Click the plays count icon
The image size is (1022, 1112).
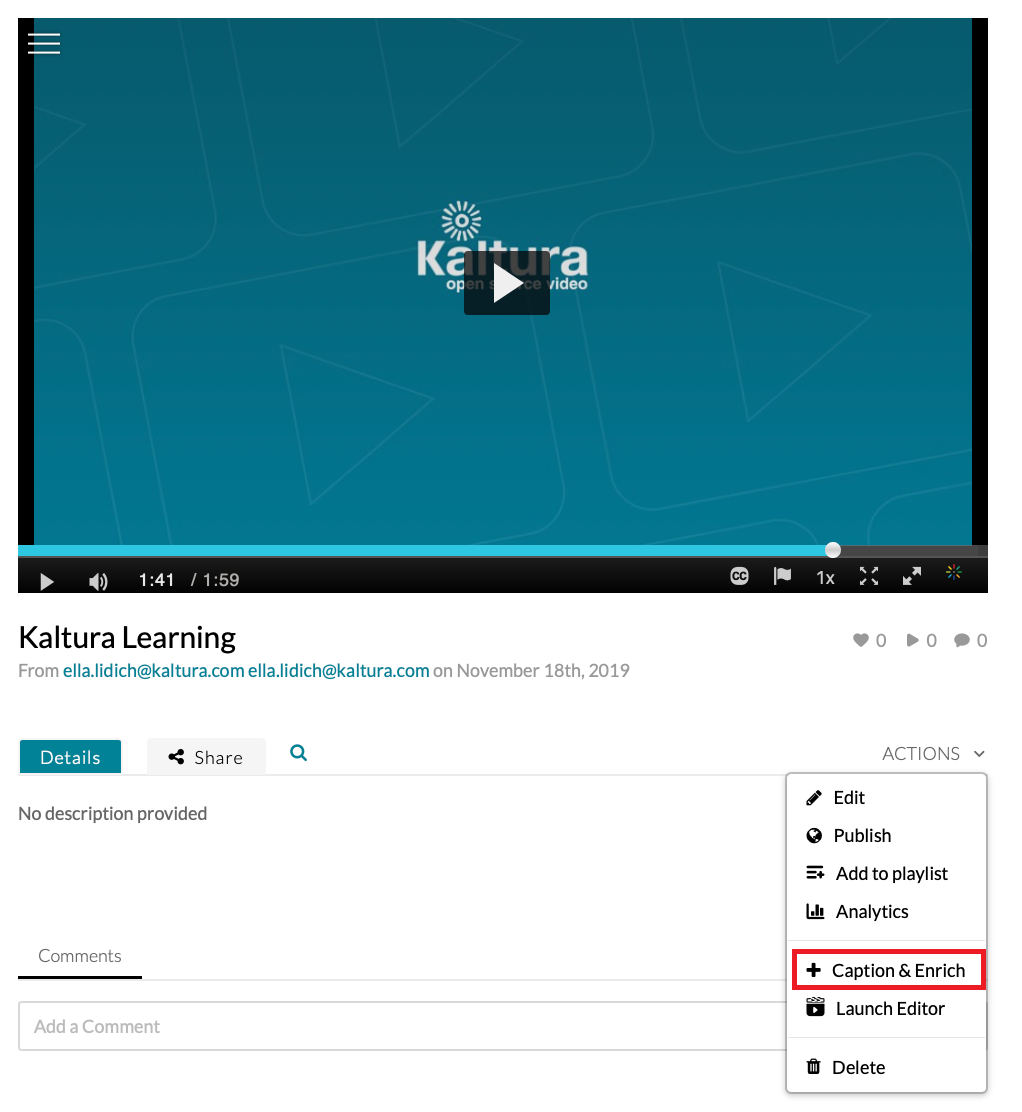(x=912, y=640)
